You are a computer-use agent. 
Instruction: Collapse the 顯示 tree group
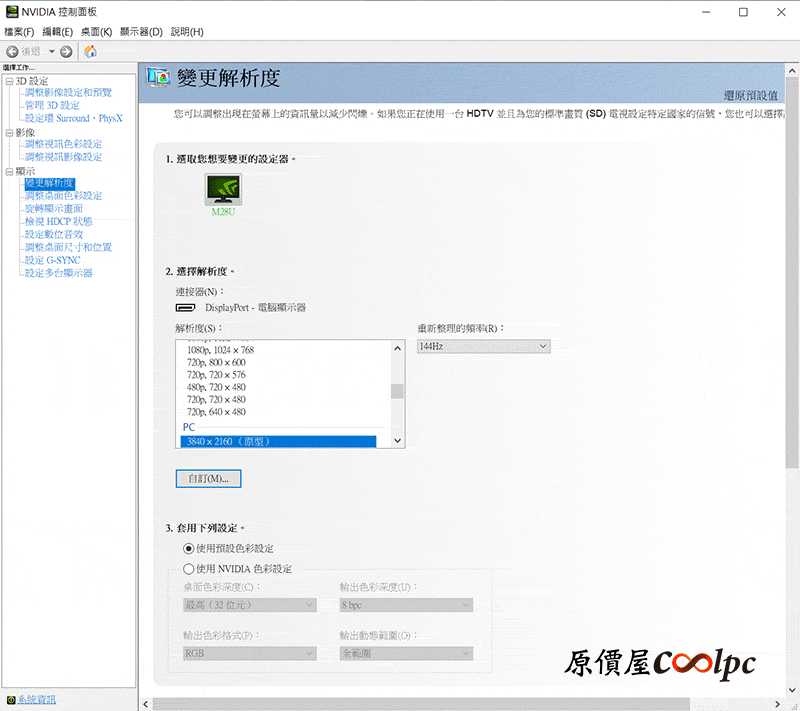click(x=9, y=171)
